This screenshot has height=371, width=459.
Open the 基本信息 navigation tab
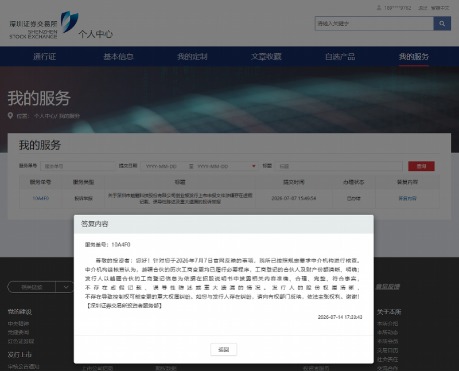[x=118, y=56]
